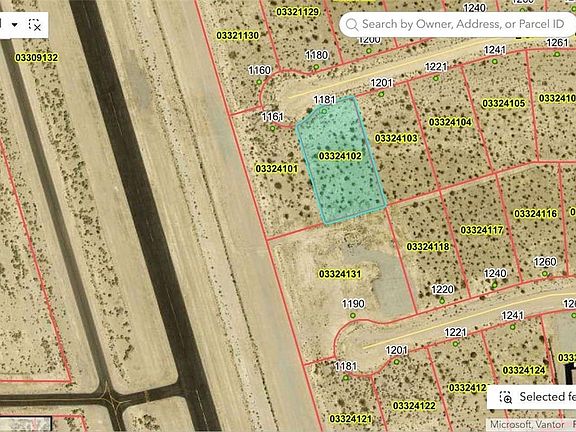Image resolution: width=576 pixels, height=432 pixels.
Task: Open the Selected features panel button
Action: (x=532, y=397)
